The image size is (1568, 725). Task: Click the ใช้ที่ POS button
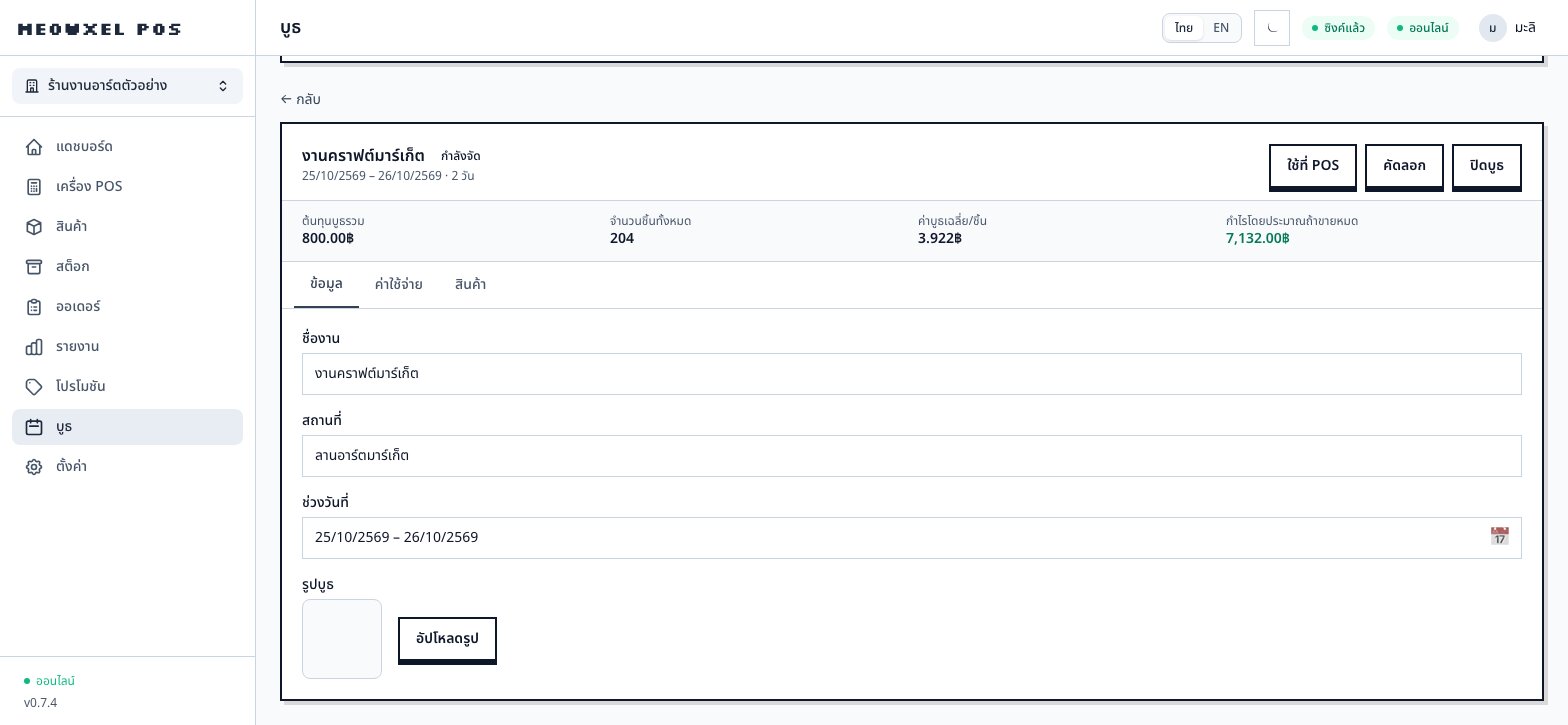click(1313, 167)
